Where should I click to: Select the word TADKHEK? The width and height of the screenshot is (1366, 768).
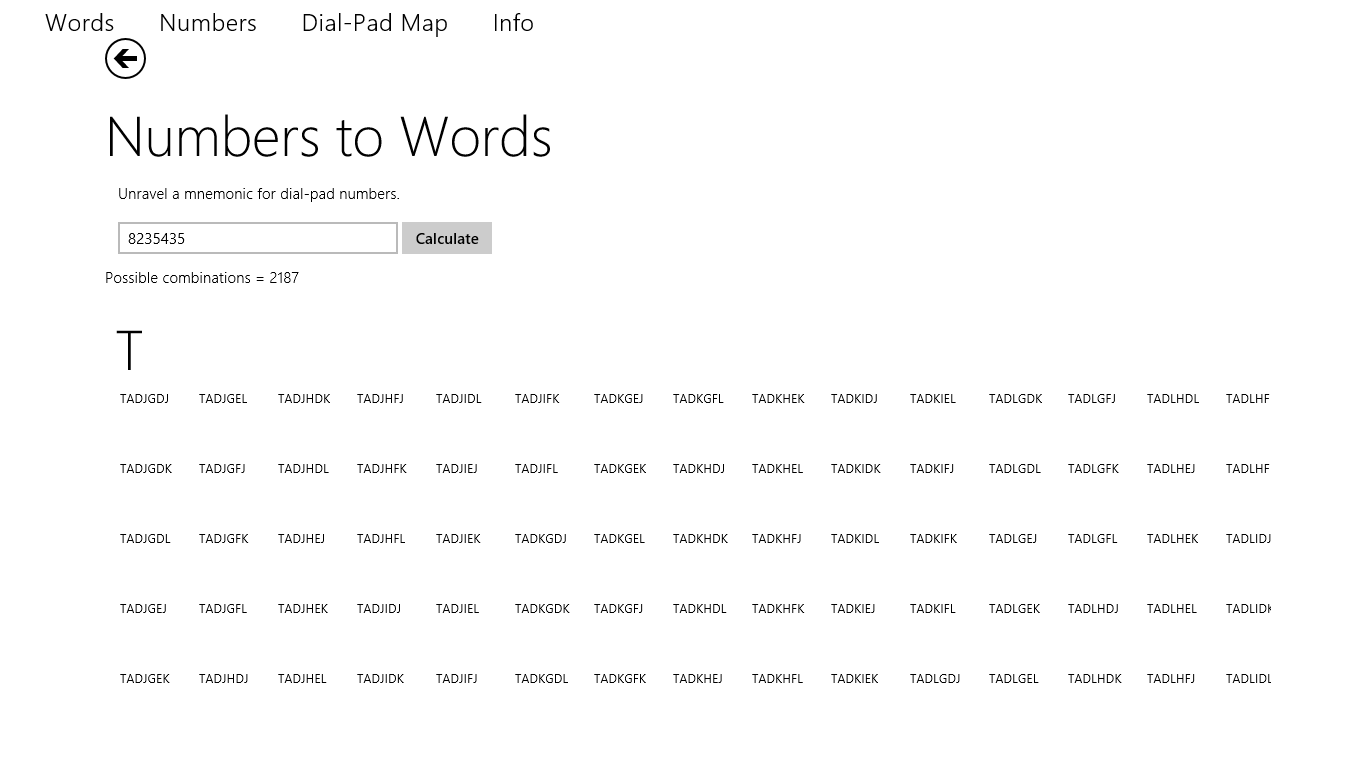[x=778, y=399]
